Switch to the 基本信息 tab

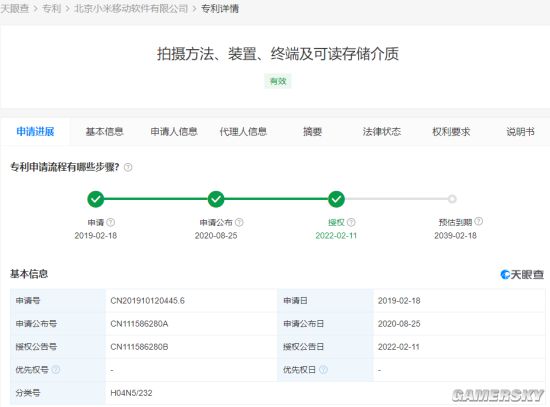coord(105,132)
